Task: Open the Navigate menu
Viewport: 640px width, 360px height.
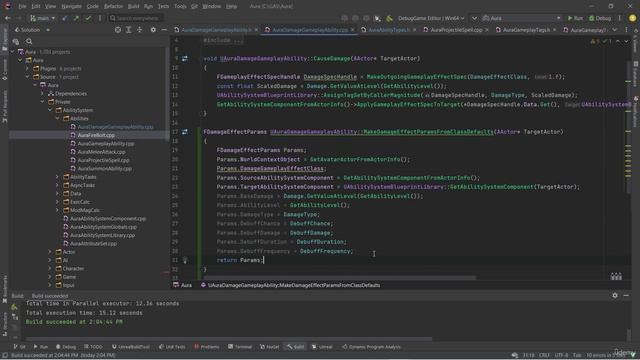Action: click(71, 6)
